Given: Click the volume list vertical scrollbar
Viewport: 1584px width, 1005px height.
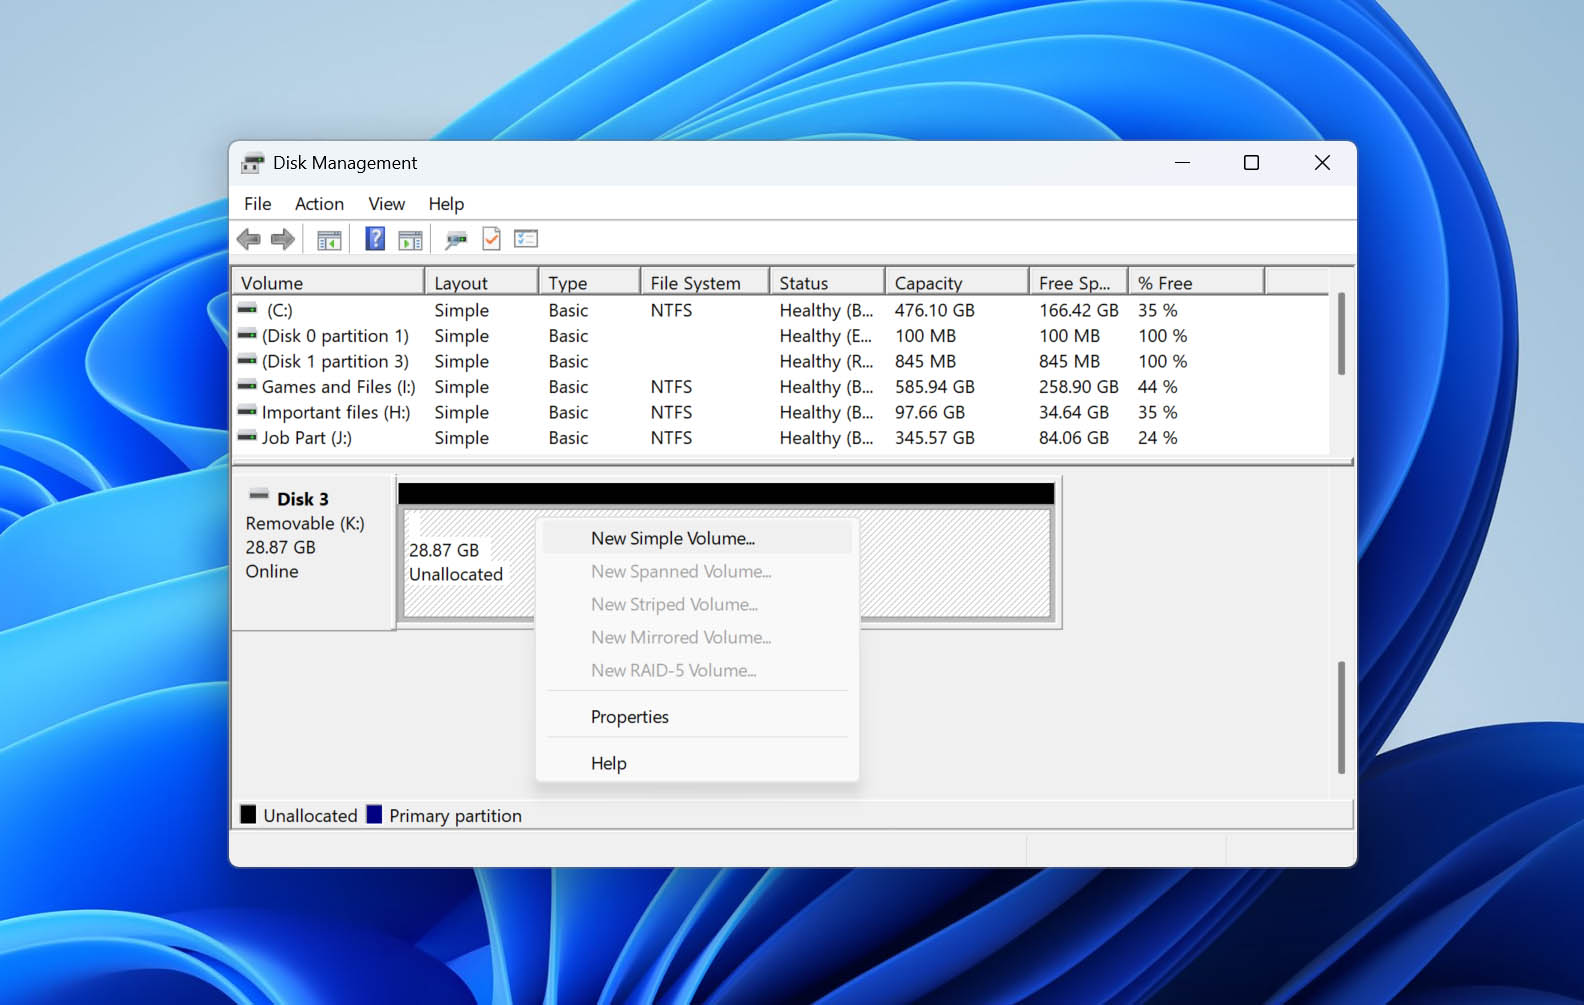Looking at the screenshot, I should 1341,334.
